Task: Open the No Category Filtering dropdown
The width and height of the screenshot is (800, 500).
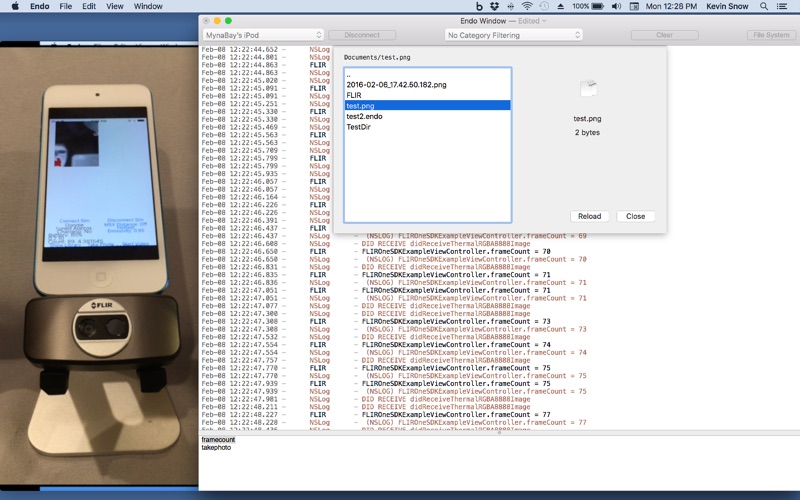Action: [513, 35]
